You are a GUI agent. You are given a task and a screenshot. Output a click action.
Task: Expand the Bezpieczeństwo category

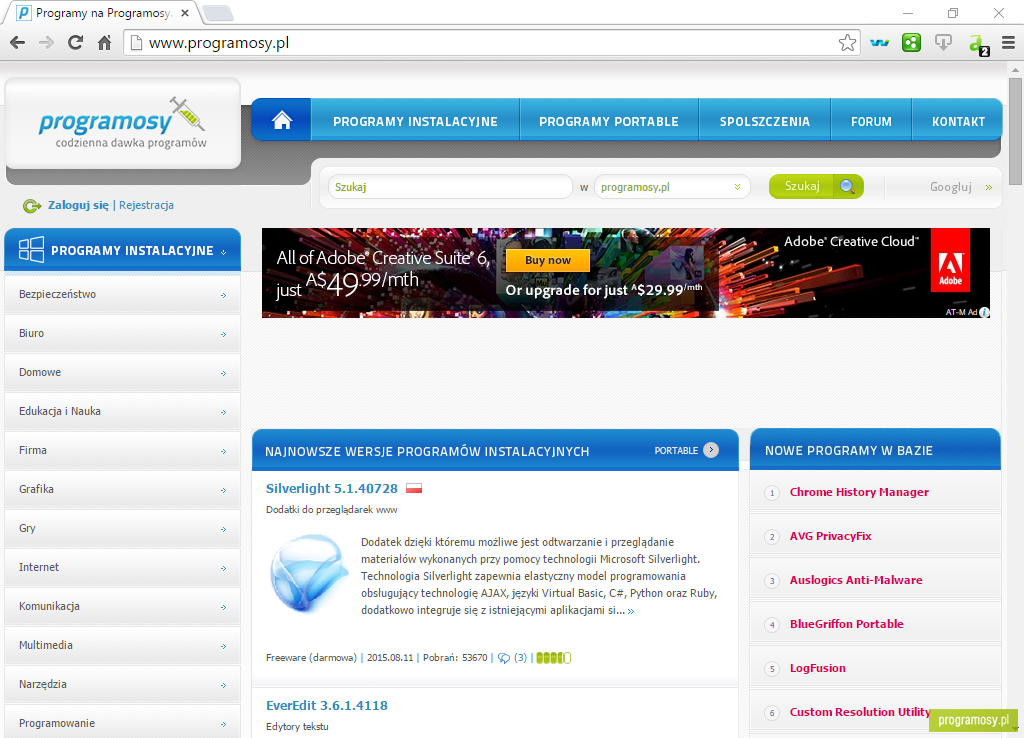(122, 295)
